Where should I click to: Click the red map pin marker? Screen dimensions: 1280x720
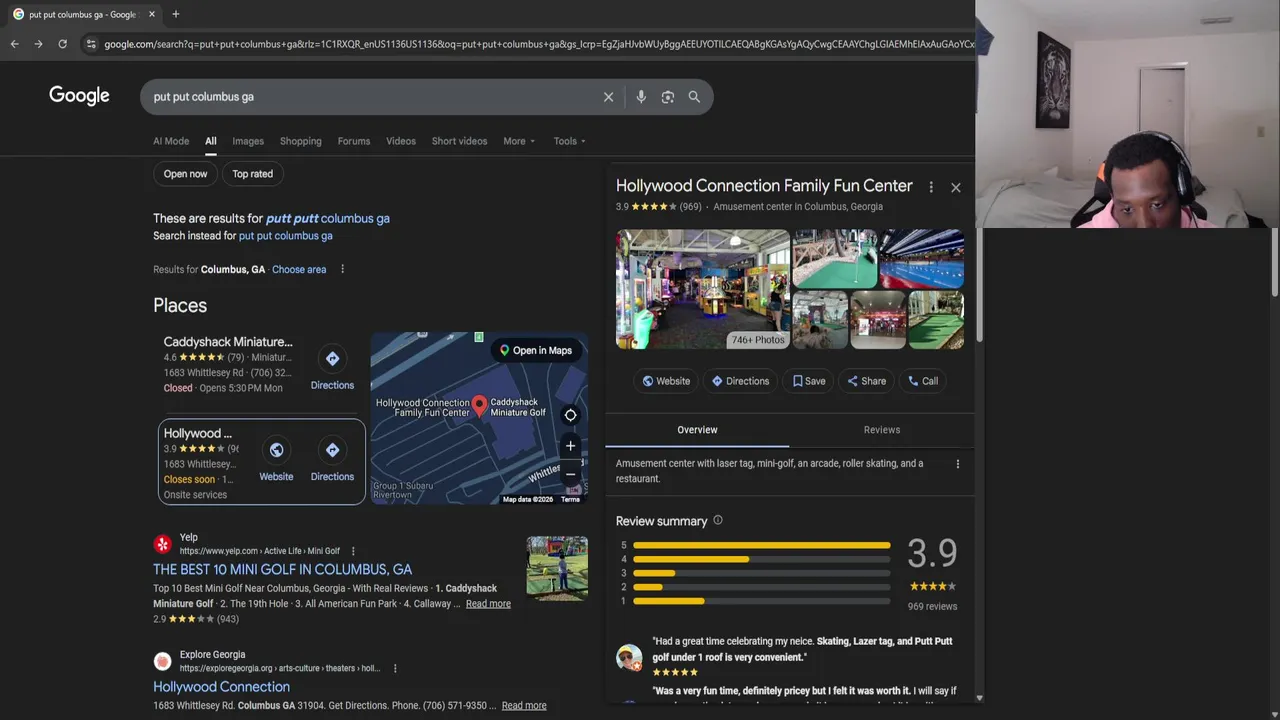479,405
